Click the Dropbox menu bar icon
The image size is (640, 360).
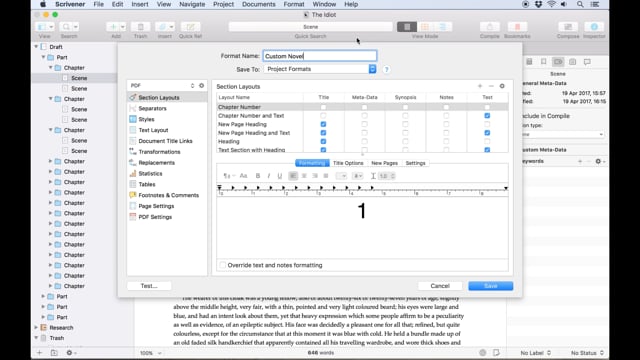click(x=538, y=4)
